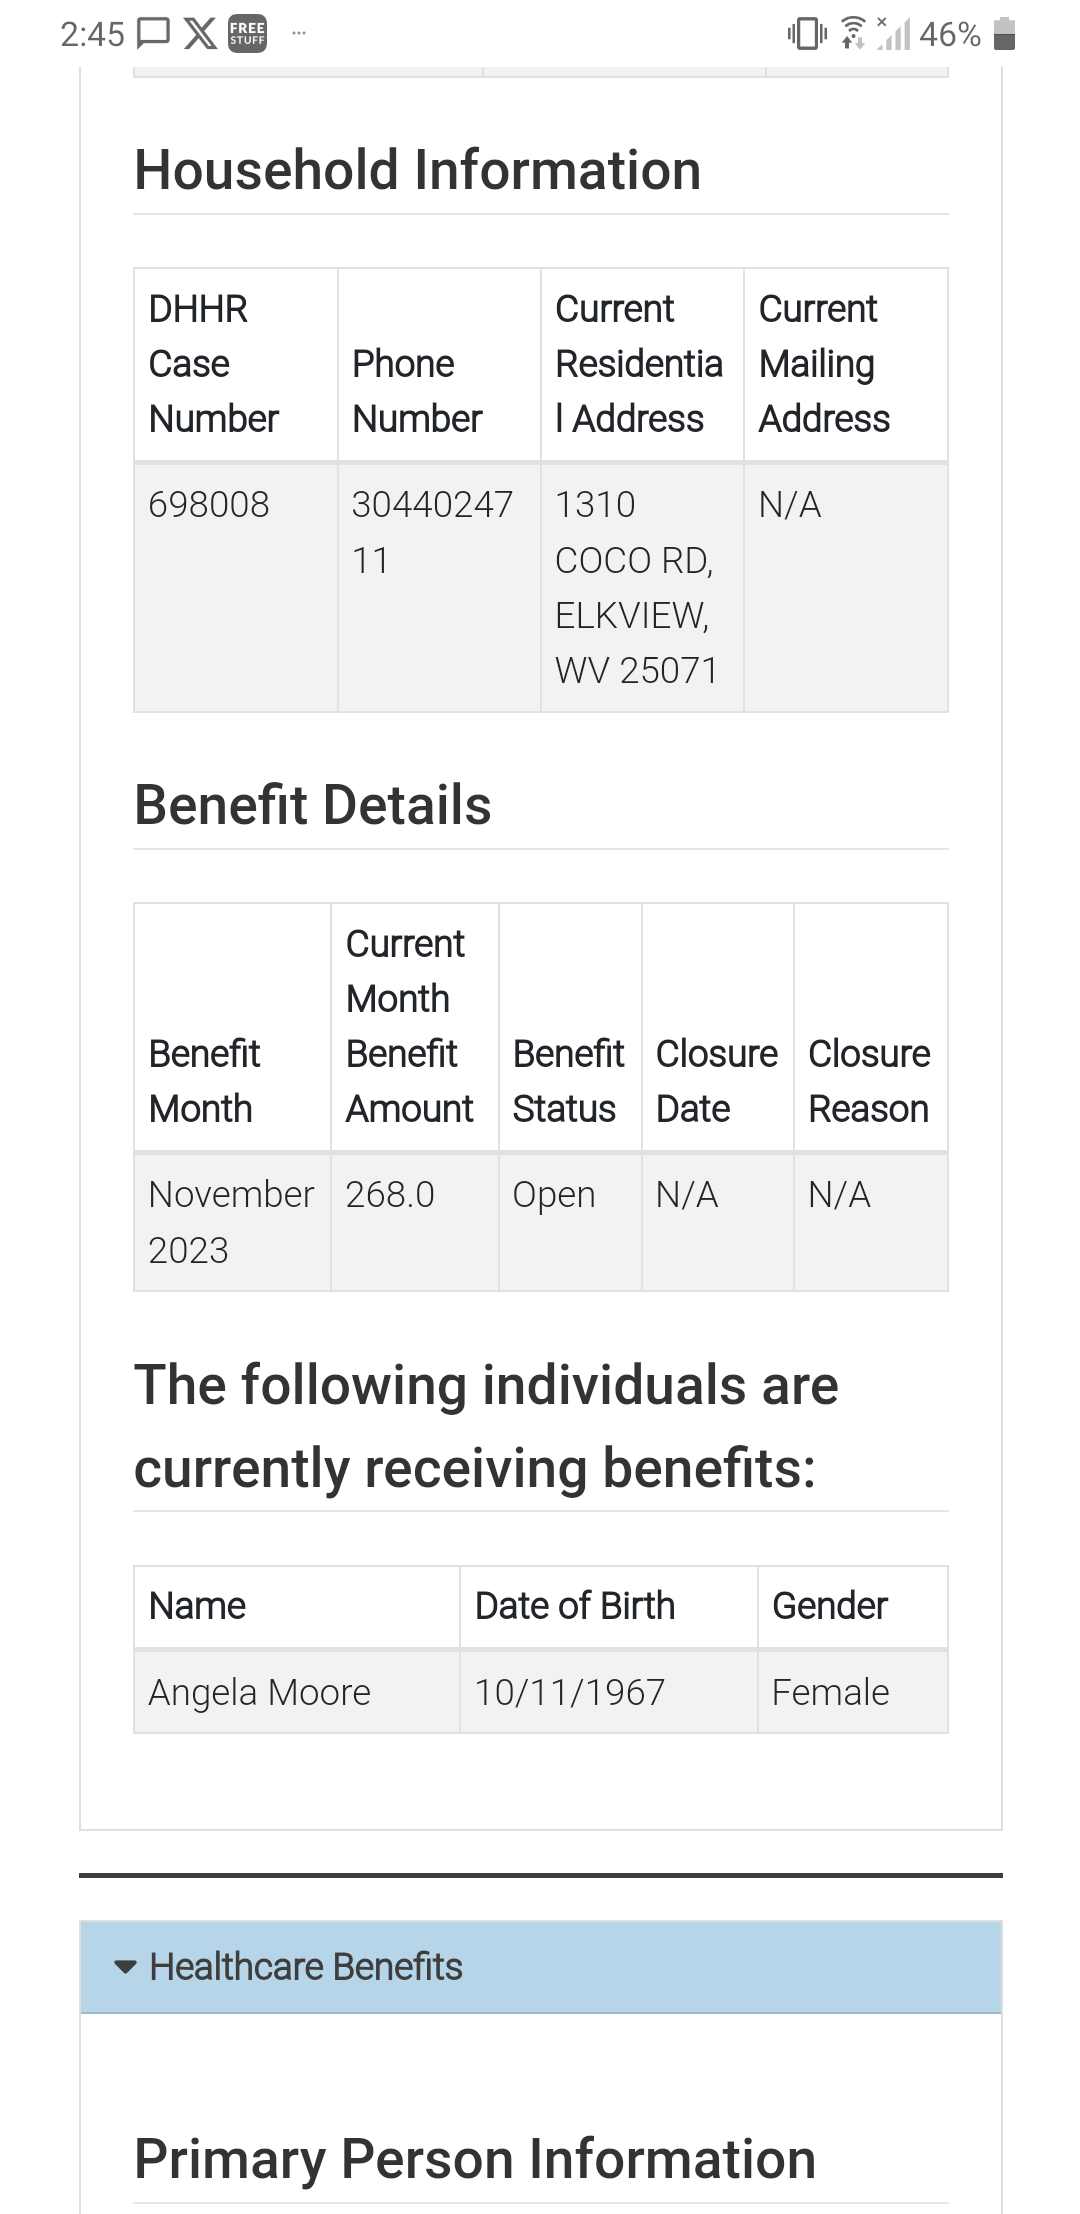The image size is (1080, 2214).
Task: Collapse the Healthcare Benefits section
Action: [541, 1966]
